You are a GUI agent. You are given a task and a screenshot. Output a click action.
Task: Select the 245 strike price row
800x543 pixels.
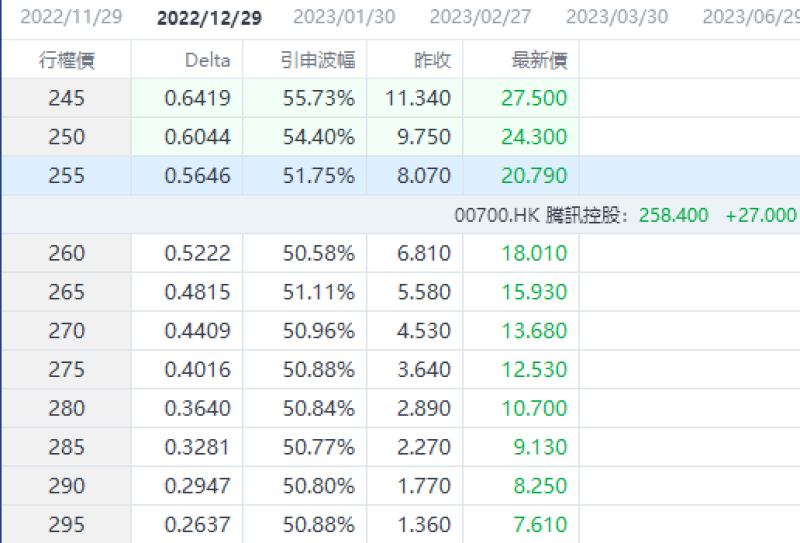coord(66,98)
